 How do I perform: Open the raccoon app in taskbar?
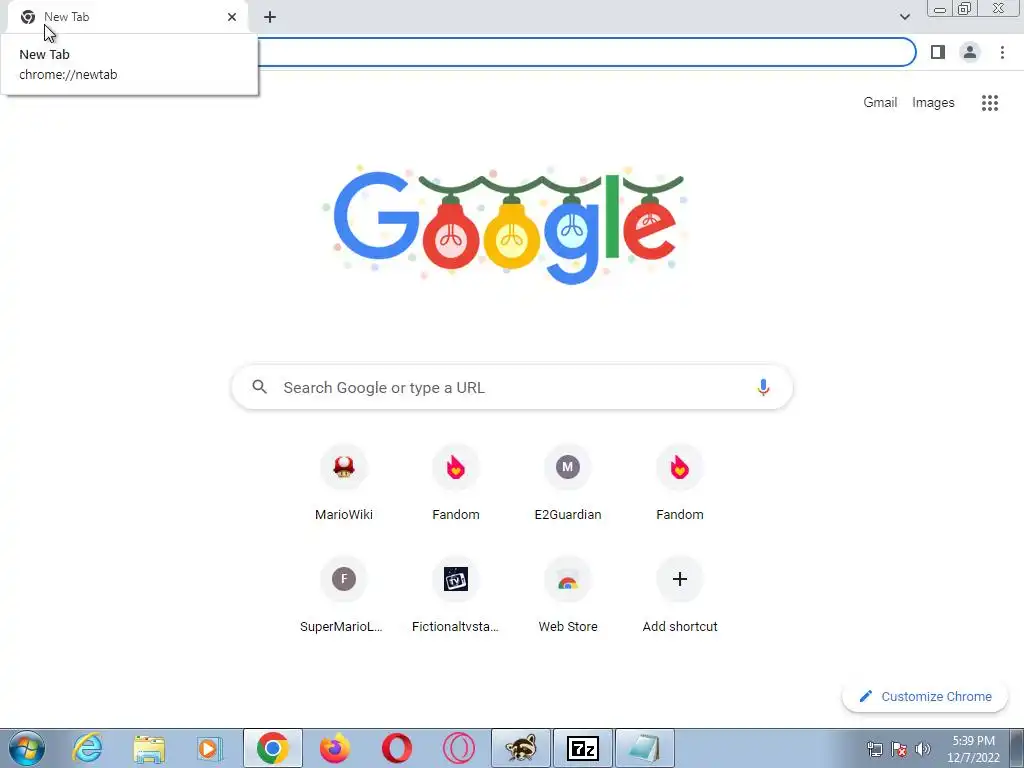point(520,748)
